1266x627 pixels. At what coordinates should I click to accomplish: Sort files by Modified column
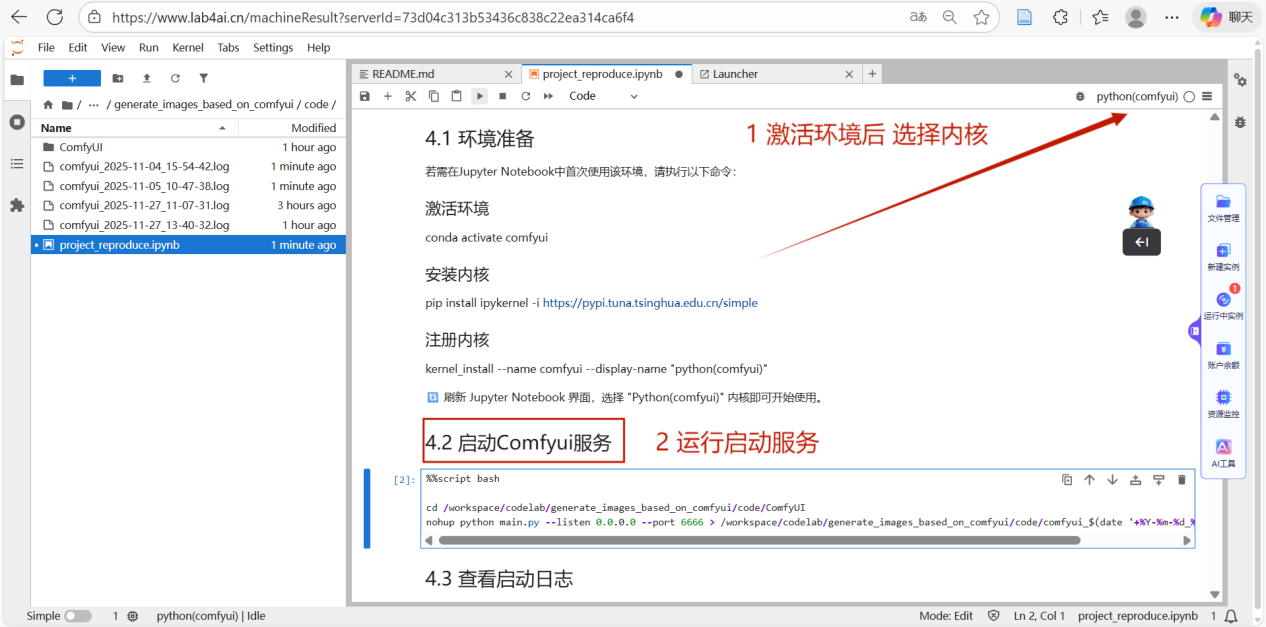[291, 128]
